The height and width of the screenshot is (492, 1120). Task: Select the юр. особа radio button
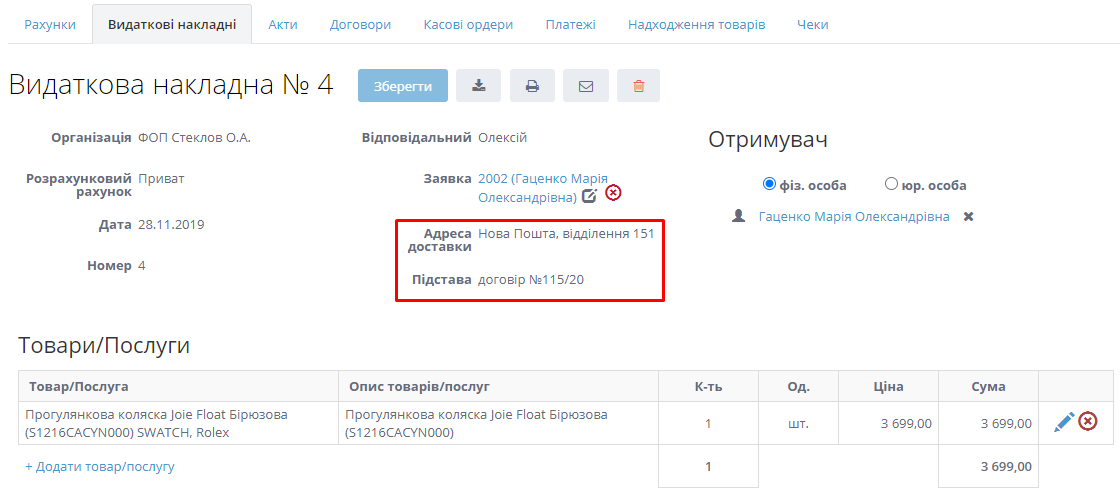(891, 184)
